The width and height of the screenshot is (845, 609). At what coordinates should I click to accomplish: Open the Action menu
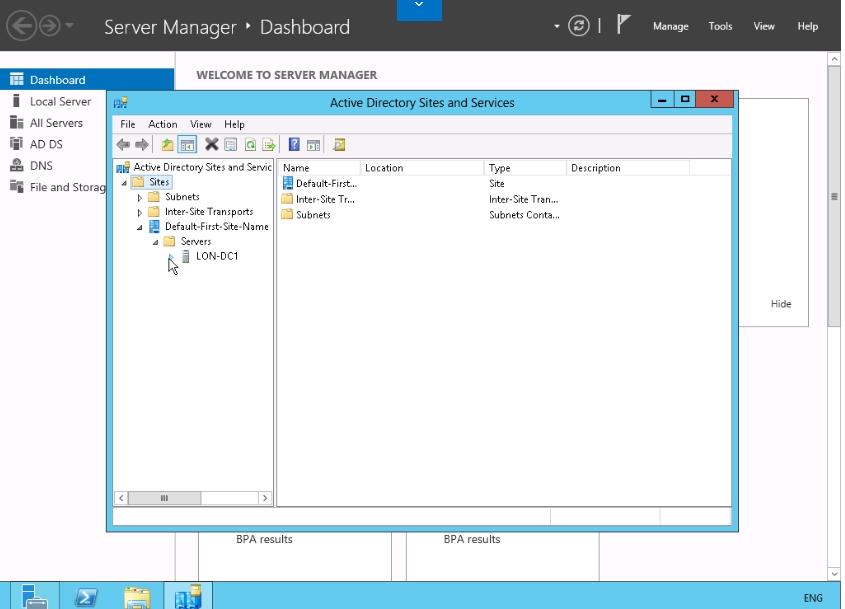[162, 125]
